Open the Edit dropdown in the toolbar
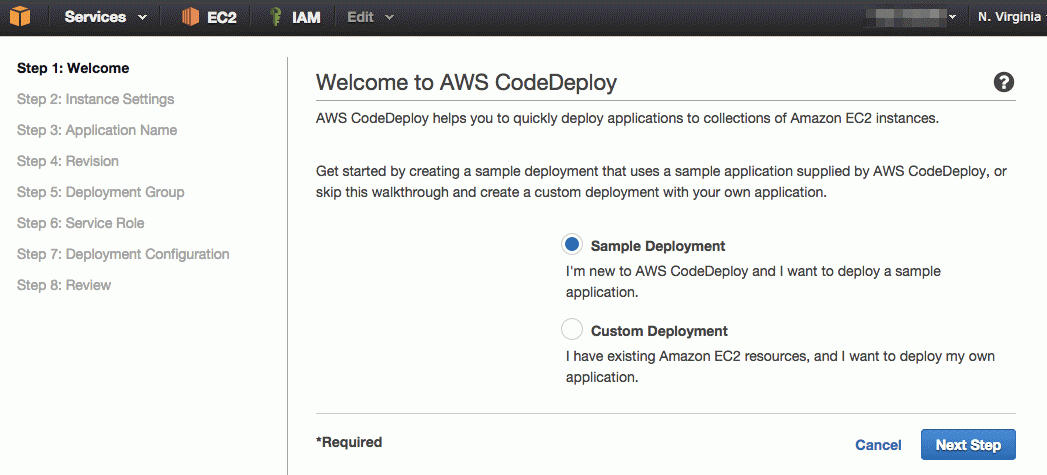This screenshot has width=1047, height=475. pyautogui.click(x=371, y=17)
